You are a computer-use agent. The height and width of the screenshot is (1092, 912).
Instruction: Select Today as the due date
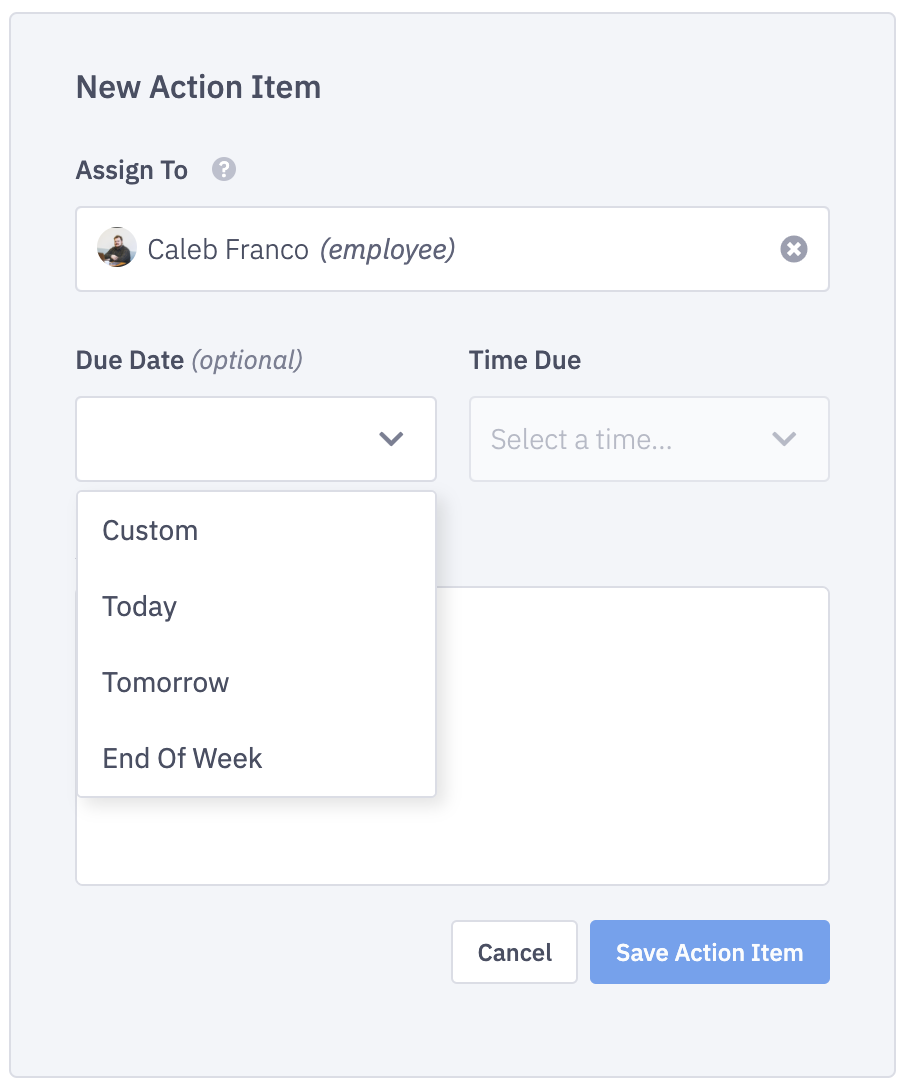pyautogui.click(x=139, y=606)
